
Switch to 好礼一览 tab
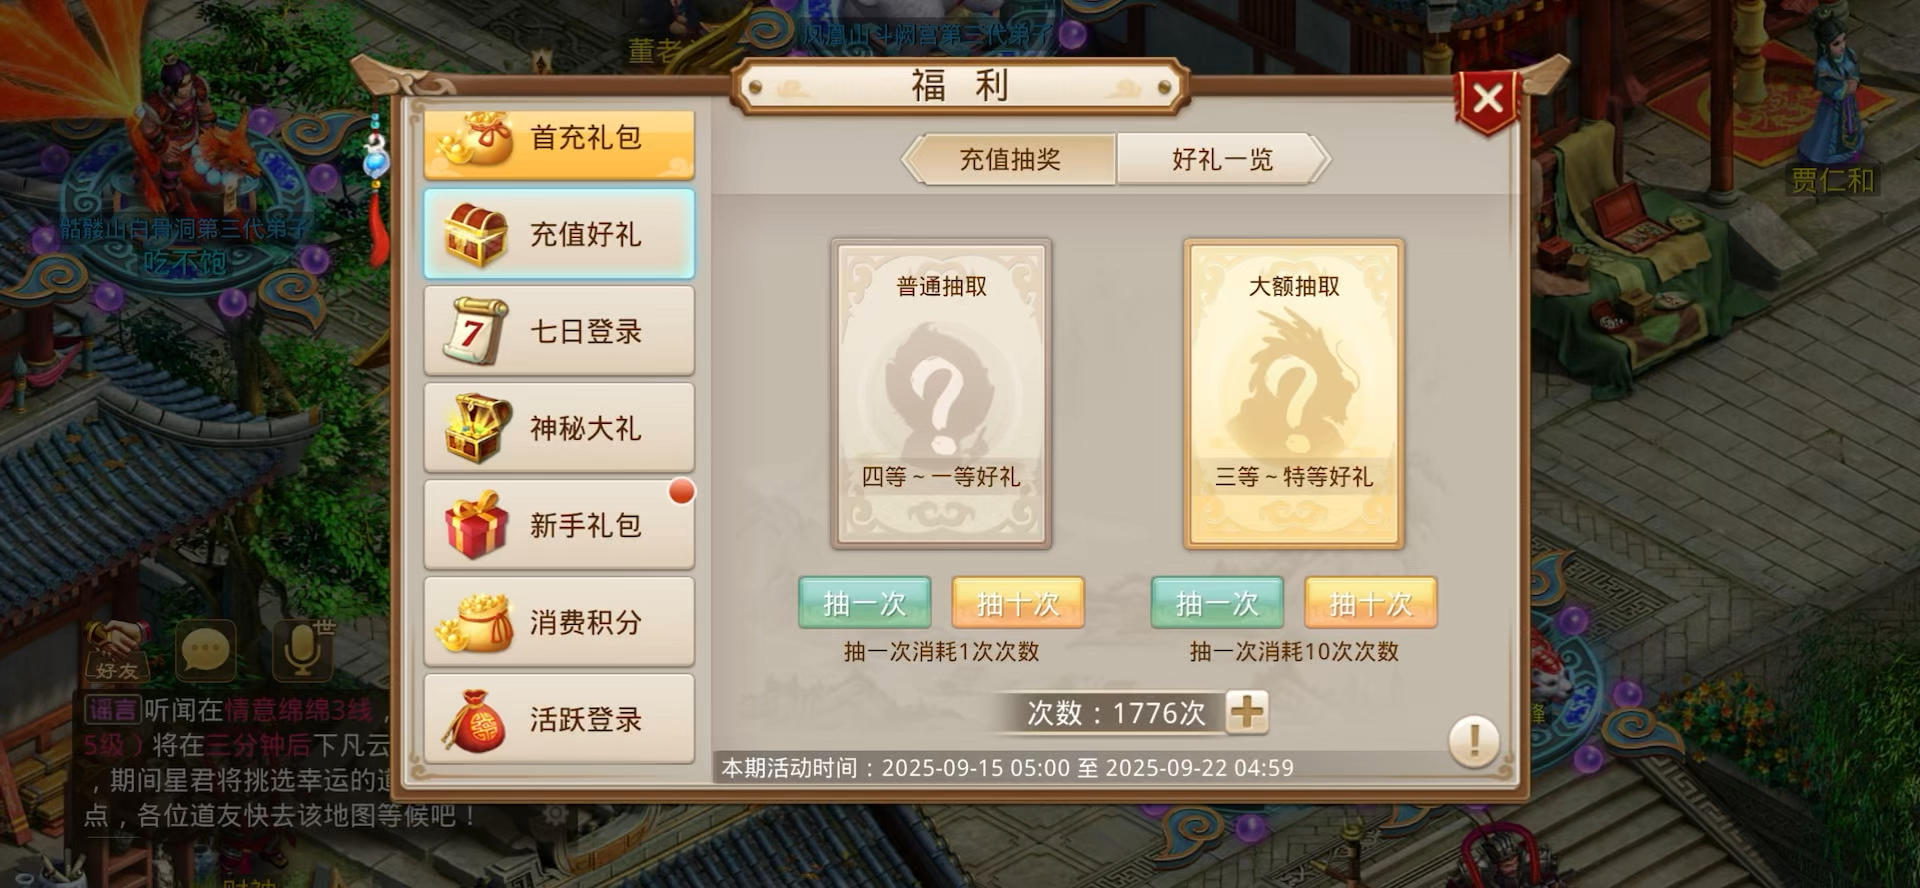[1222, 159]
